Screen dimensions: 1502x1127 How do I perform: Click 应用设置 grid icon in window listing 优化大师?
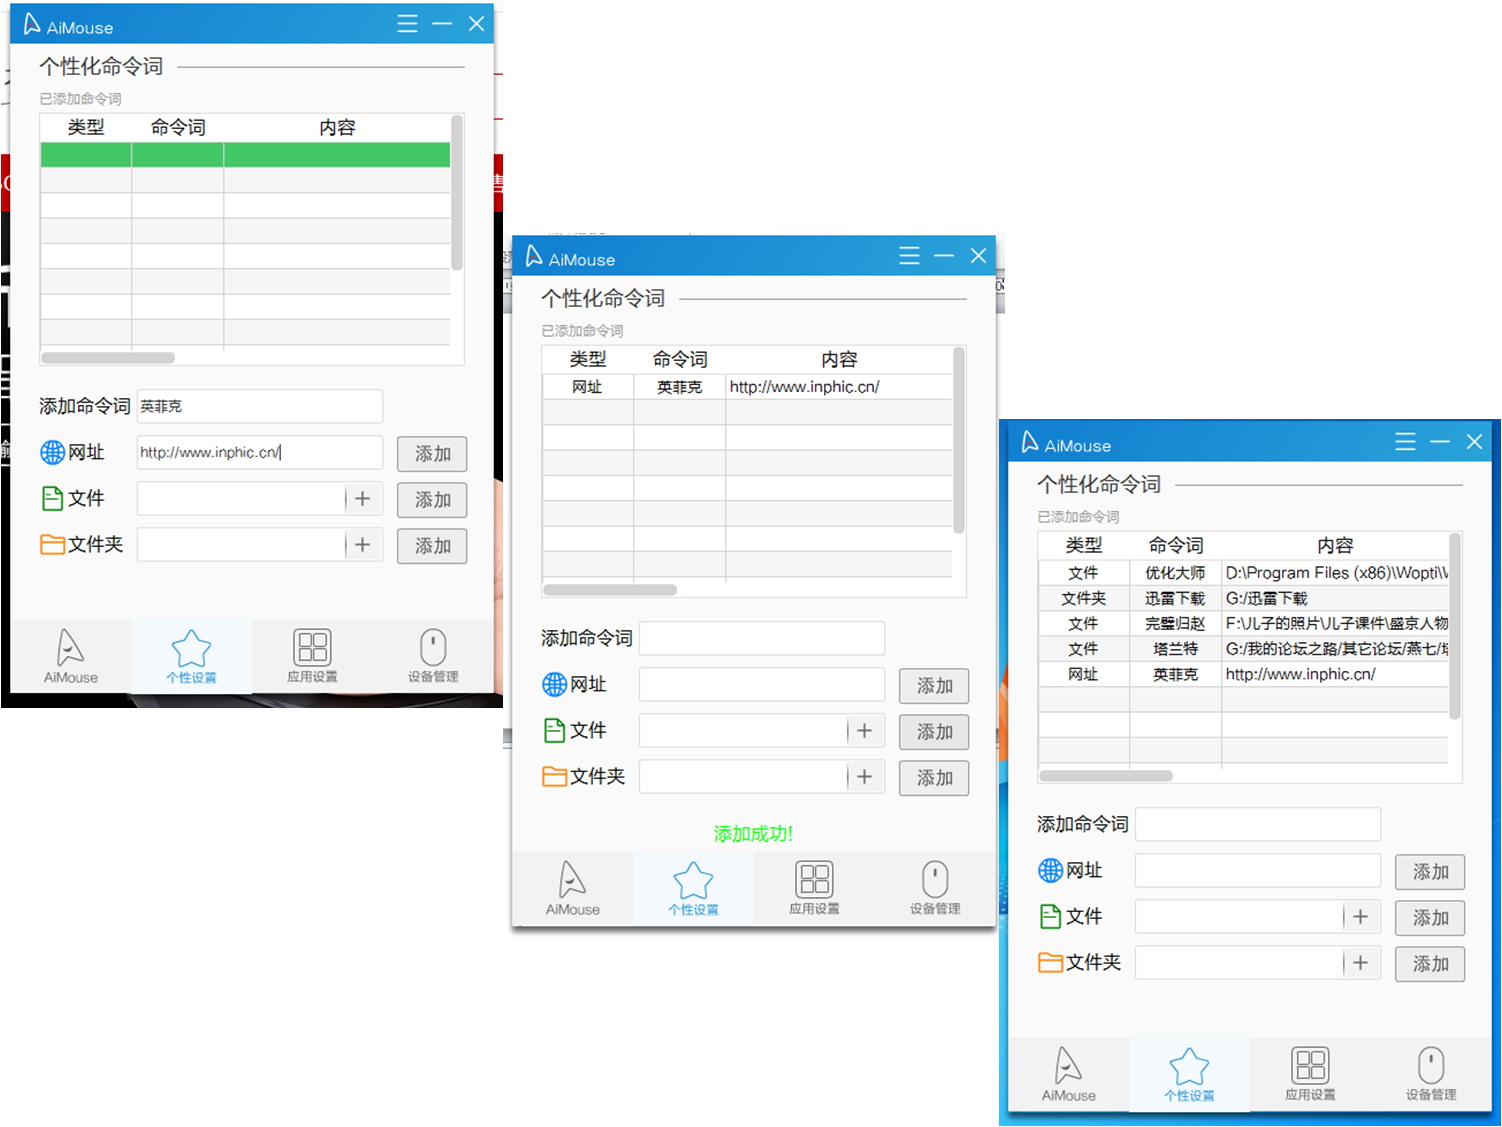(x=1309, y=1073)
